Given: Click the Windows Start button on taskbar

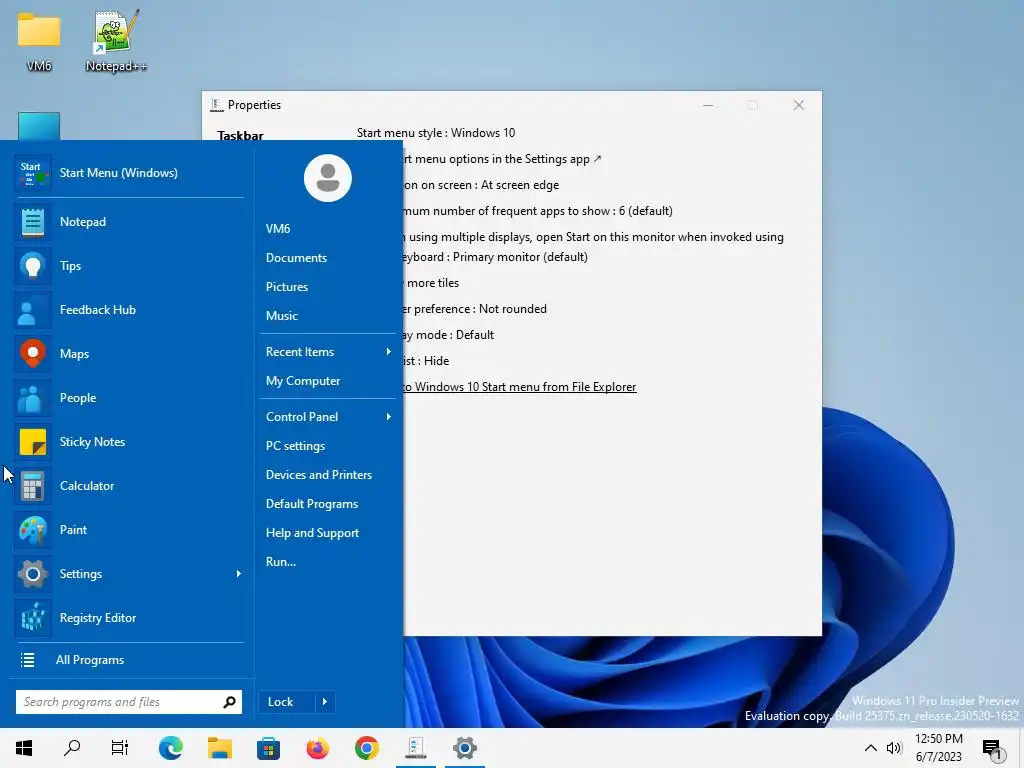Looking at the screenshot, I should (24, 748).
